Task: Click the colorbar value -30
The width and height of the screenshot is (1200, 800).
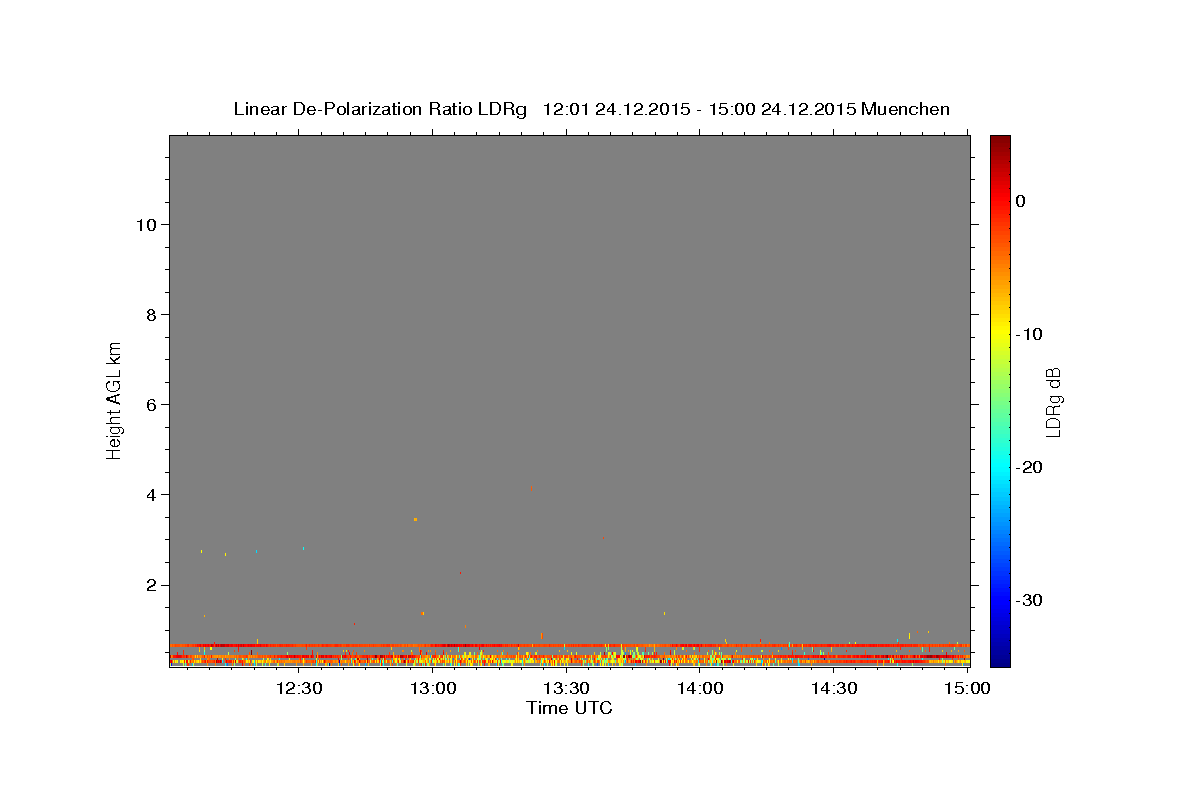Action: (x=1030, y=600)
